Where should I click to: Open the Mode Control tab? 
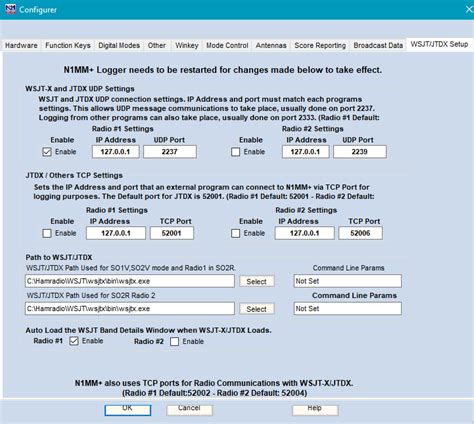(227, 45)
